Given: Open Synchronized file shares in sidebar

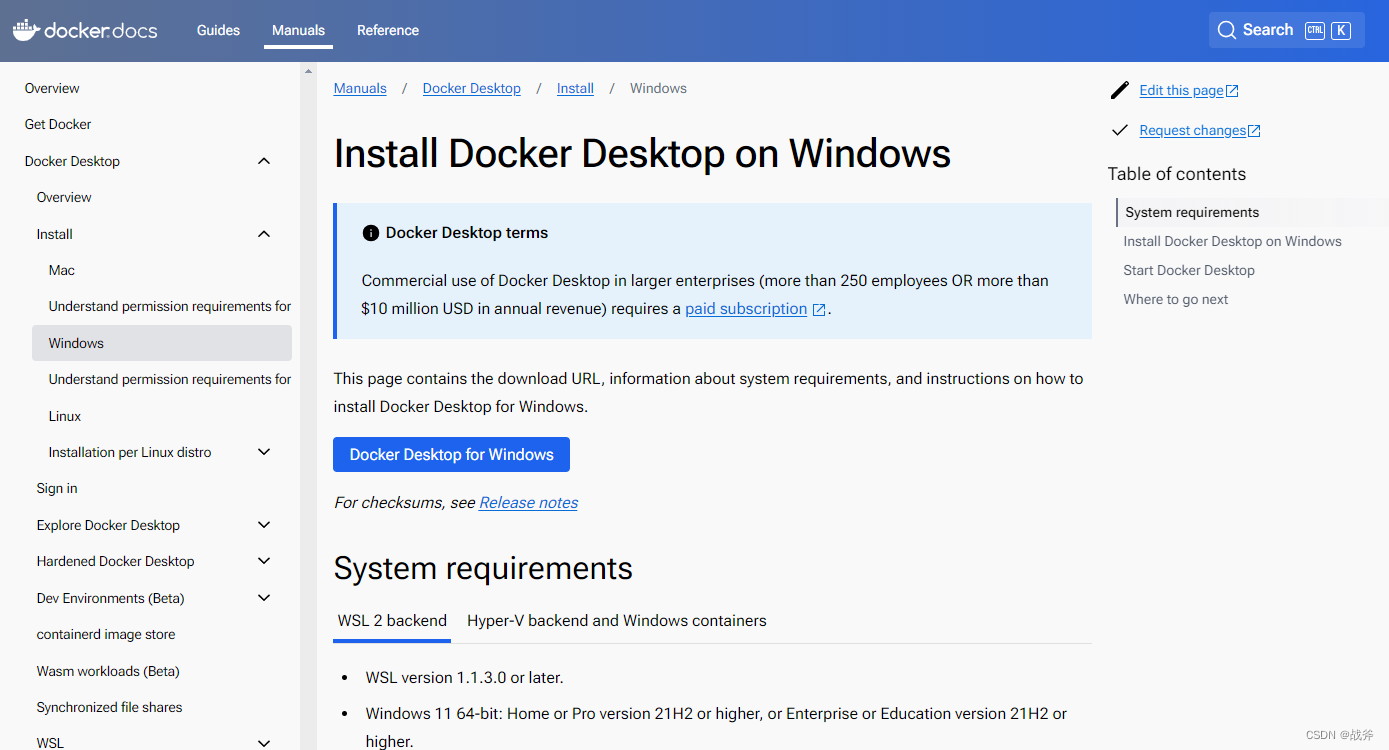Looking at the screenshot, I should pyautogui.click(x=110, y=707).
